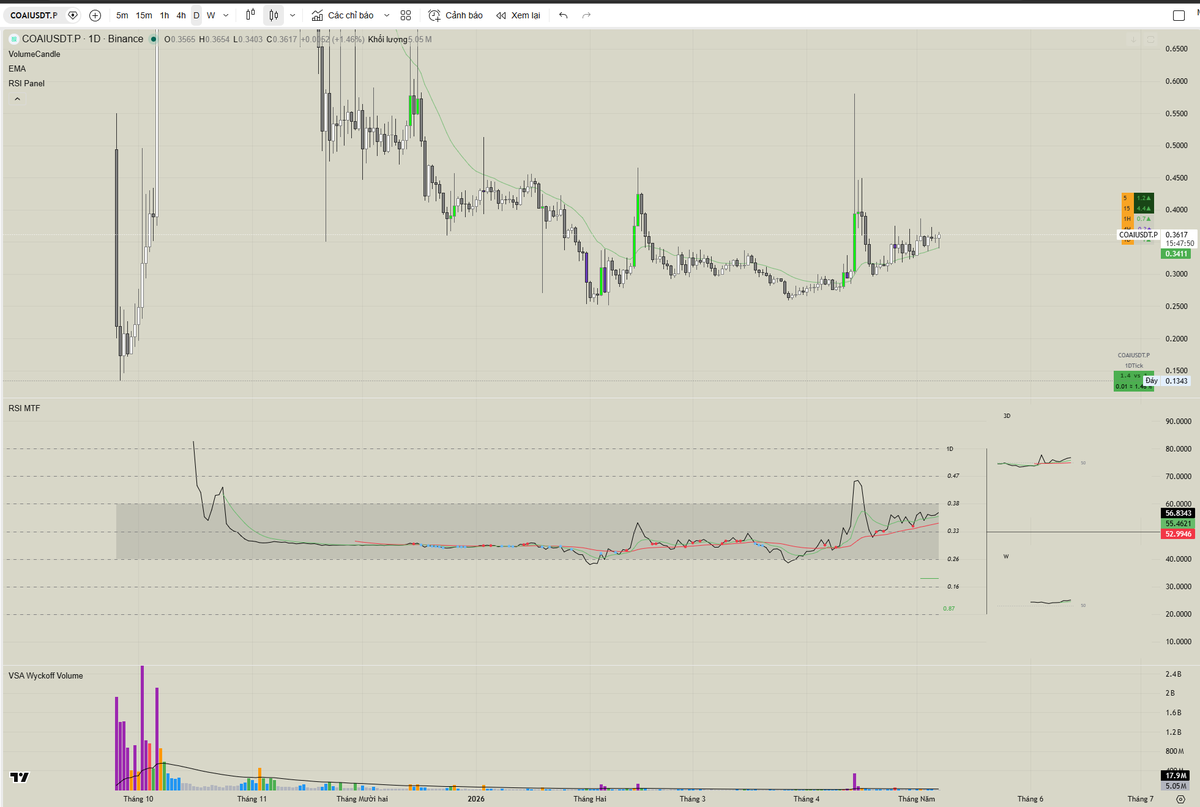Screen dimensions: 1200x807
Task: Select the VolumeCandle indicator legend
Action: pyautogui.click(x=34, y=54)
